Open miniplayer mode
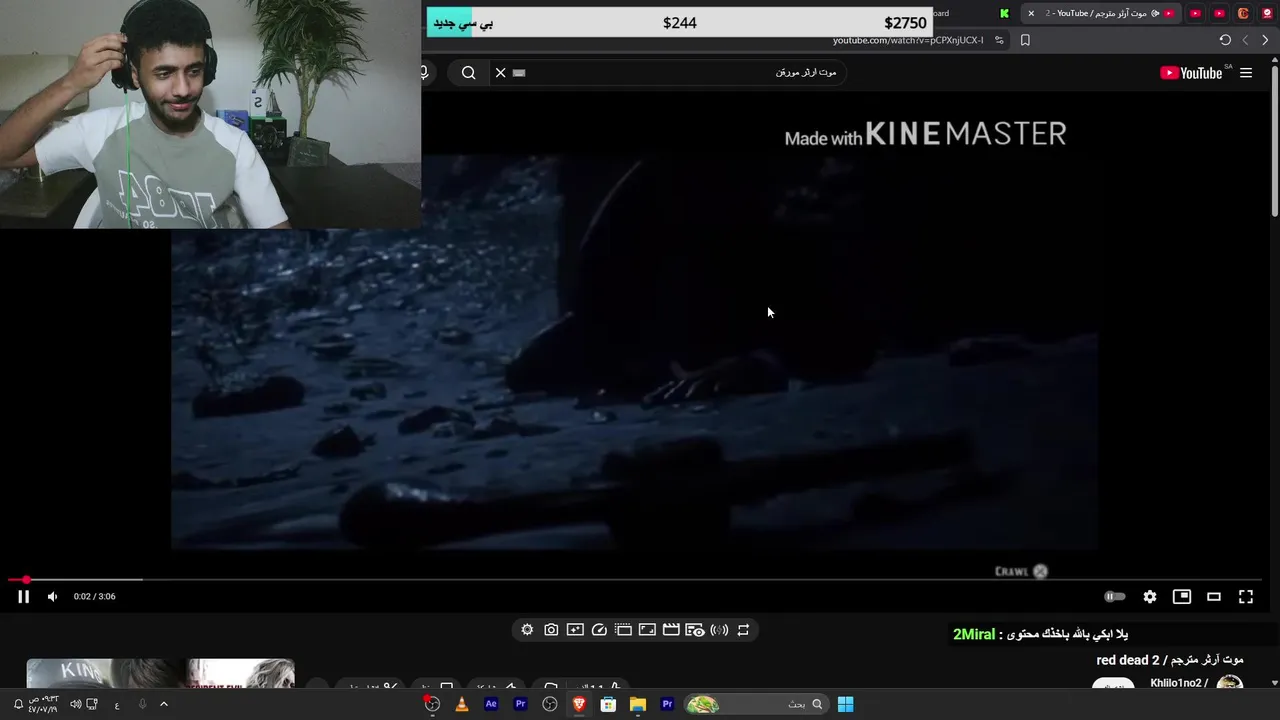The image size is (1280, 720). tap(1182, 596)
